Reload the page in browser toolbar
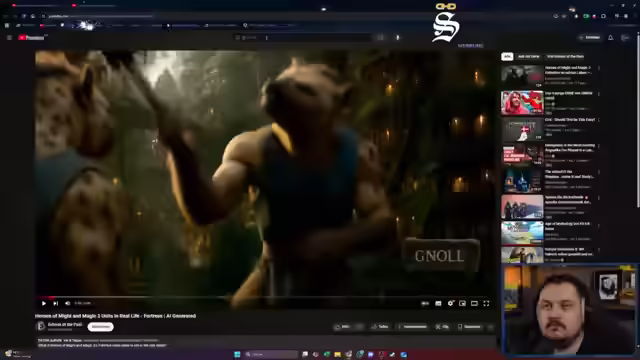640x360 pixels. click(24, 16)
